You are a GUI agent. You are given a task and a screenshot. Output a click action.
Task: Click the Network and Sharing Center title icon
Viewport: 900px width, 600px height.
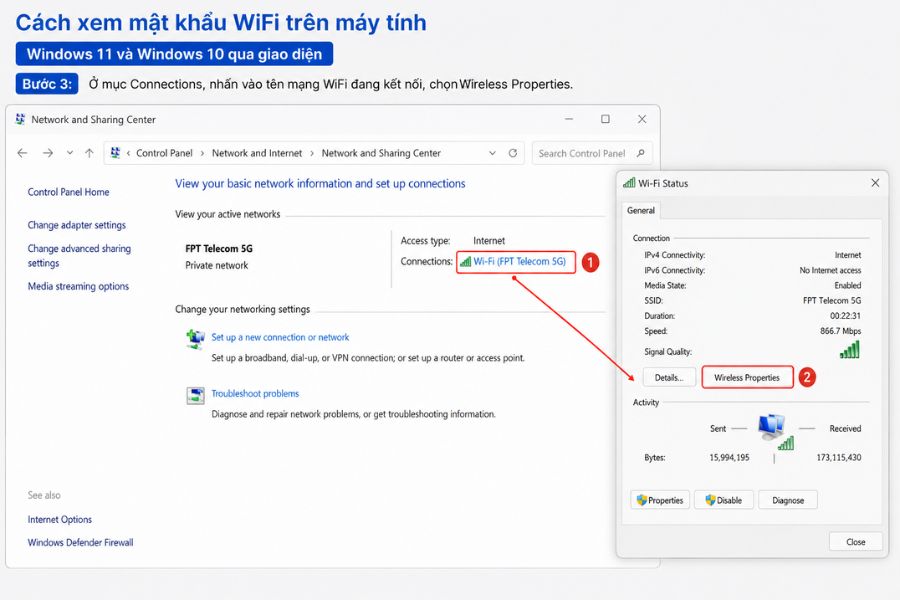coord(21,119)
